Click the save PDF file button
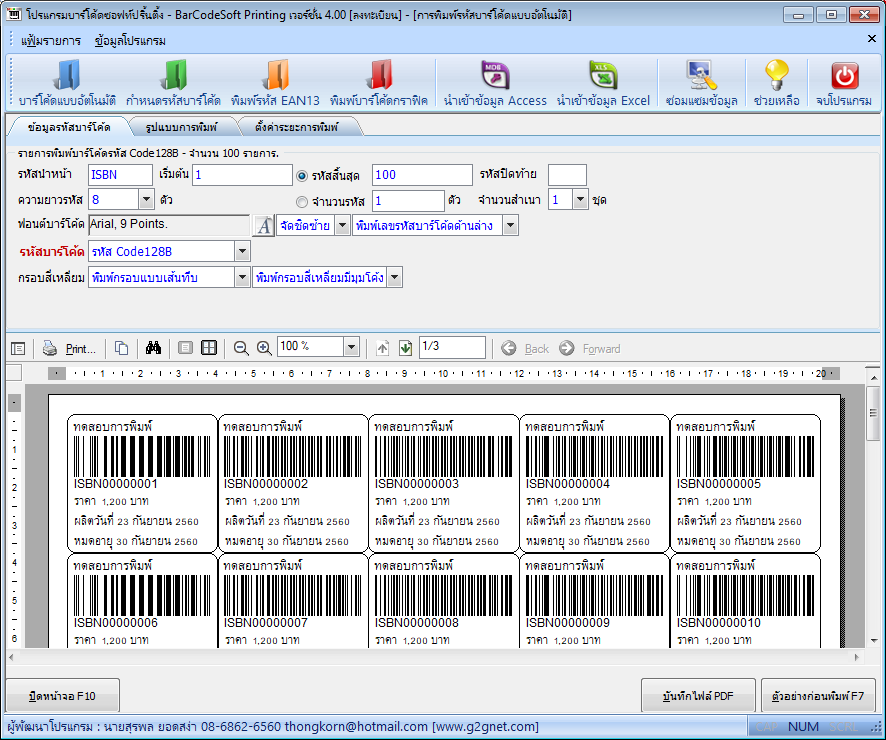Viewport: 886px width, 740px height. coord(697,695)
